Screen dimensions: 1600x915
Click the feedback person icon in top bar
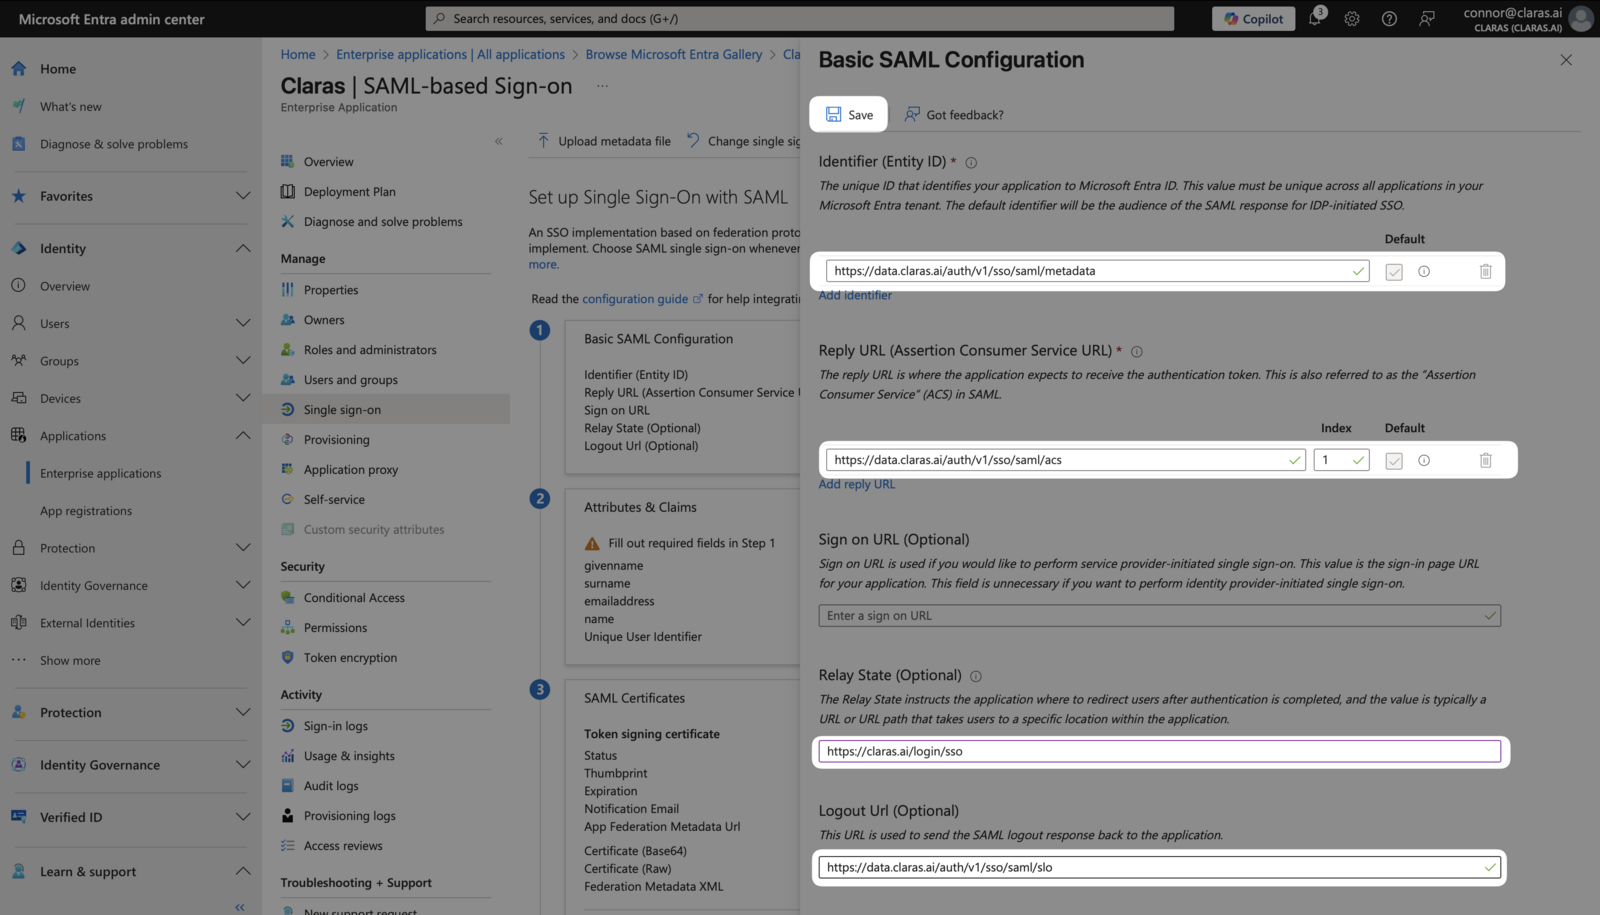click(x=1427, y=19)
